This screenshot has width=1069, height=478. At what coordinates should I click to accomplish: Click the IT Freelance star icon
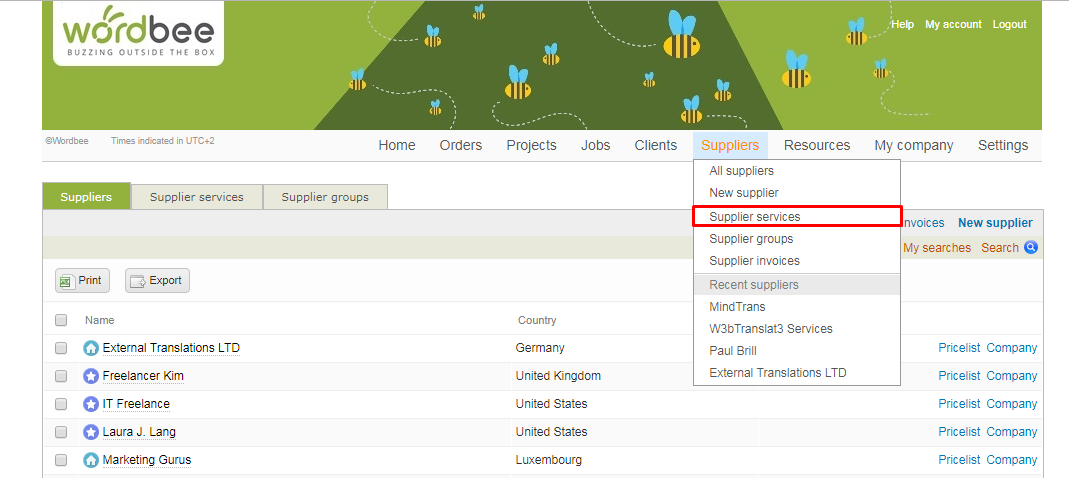pyautogui.click(x=91, y=404)
